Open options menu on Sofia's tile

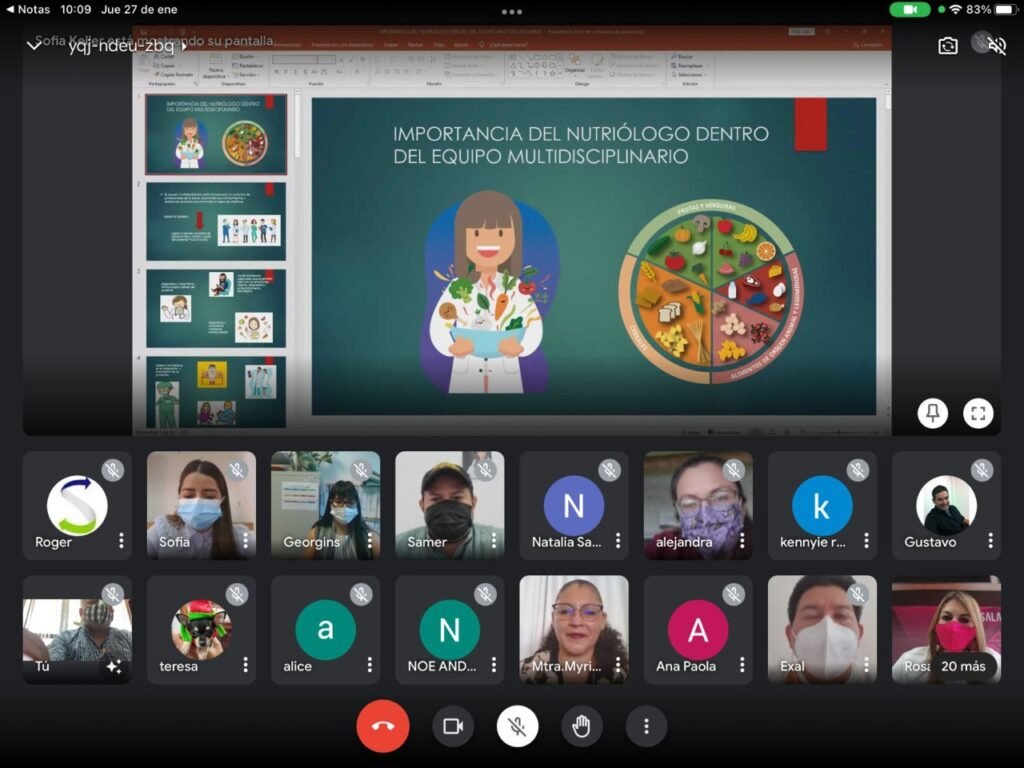(245, 541)
